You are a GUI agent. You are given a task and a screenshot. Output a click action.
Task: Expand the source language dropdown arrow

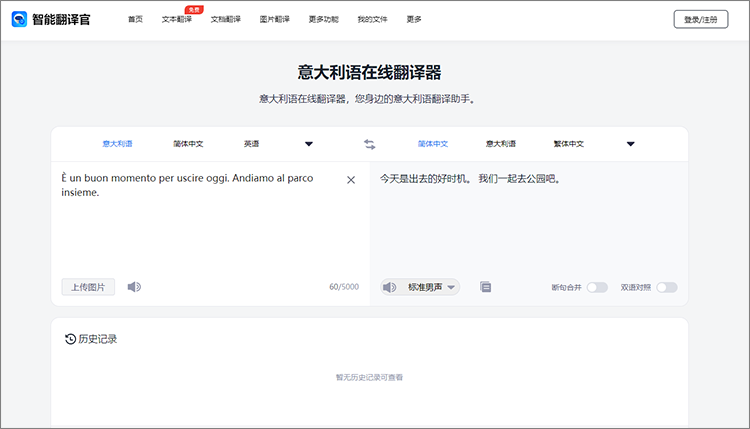308,144
